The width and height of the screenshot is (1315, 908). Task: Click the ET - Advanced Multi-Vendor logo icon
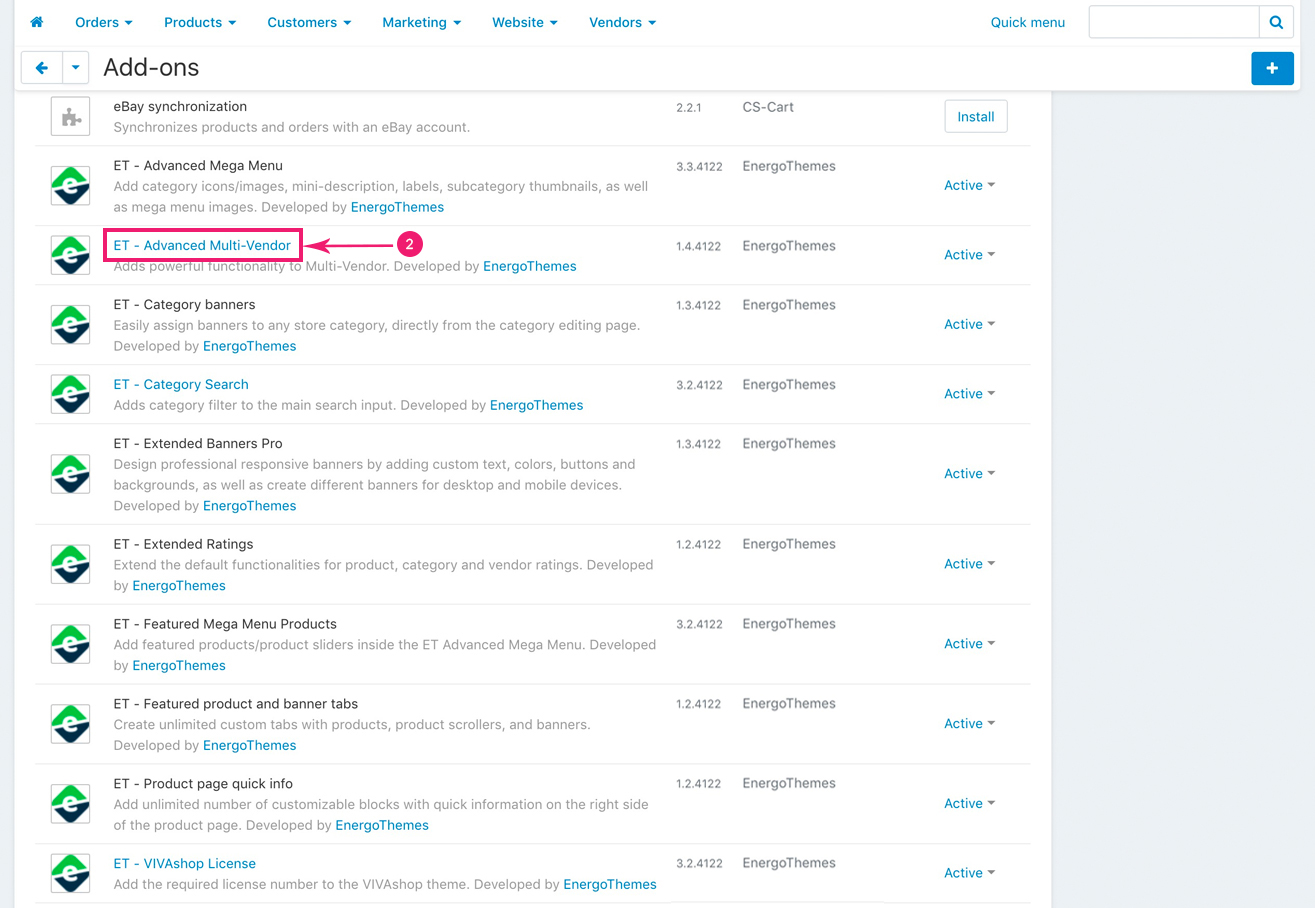point(71,255)
